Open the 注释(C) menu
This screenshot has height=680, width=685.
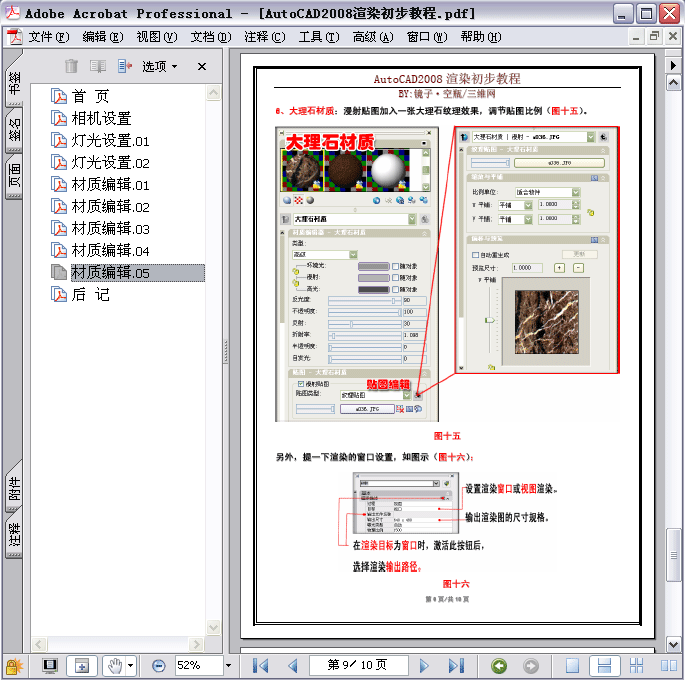tap(265, 37)
